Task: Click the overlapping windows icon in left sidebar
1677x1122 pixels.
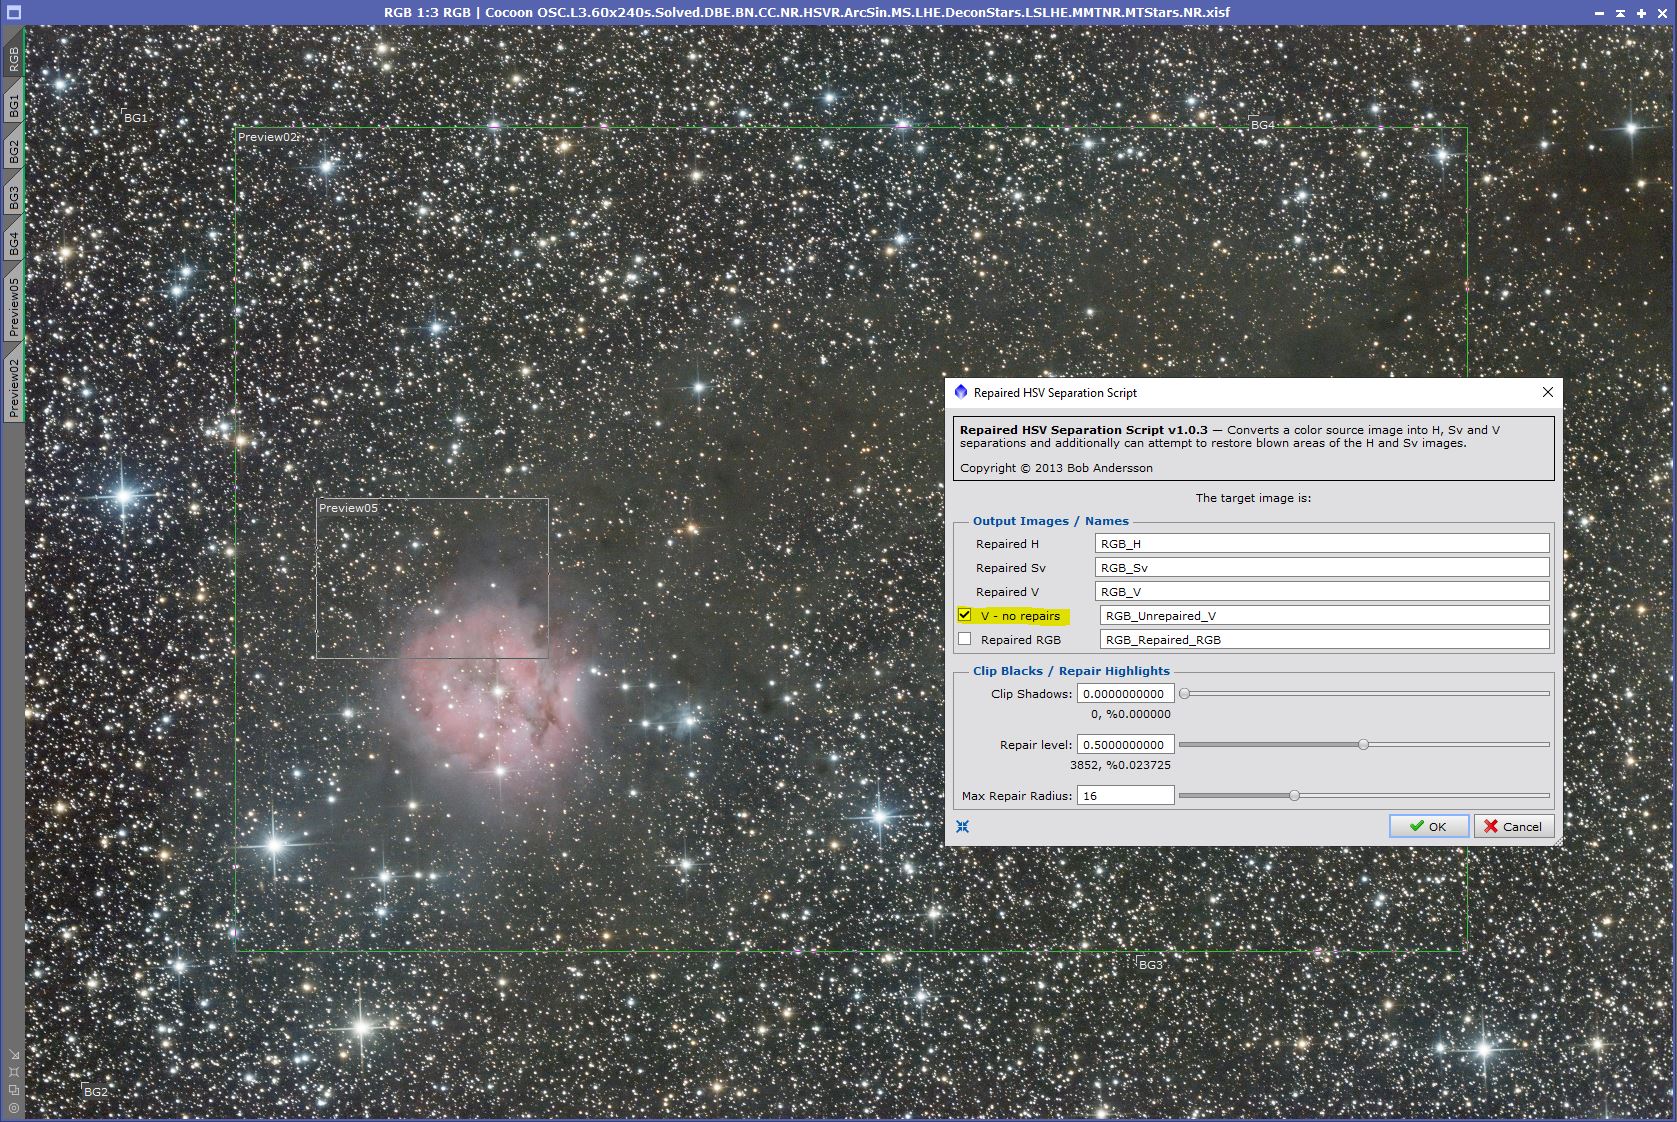Action: [x=14, y=1090]
